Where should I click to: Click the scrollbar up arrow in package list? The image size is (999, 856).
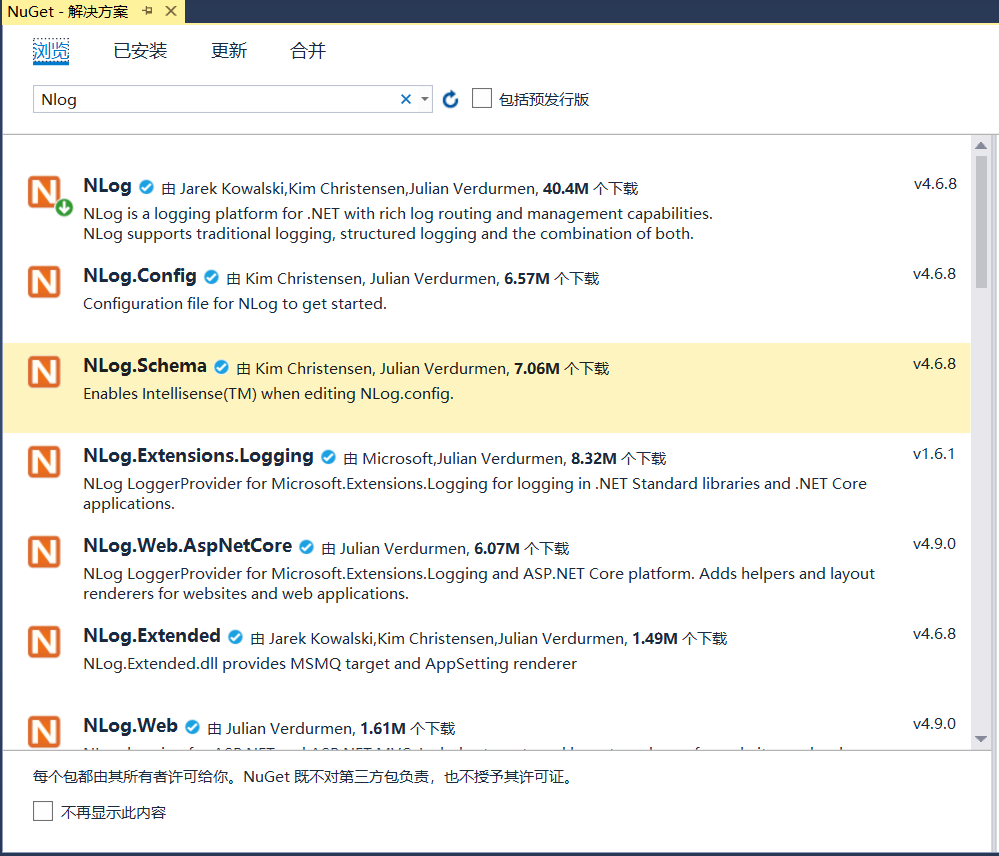click(x=981, y=146)
